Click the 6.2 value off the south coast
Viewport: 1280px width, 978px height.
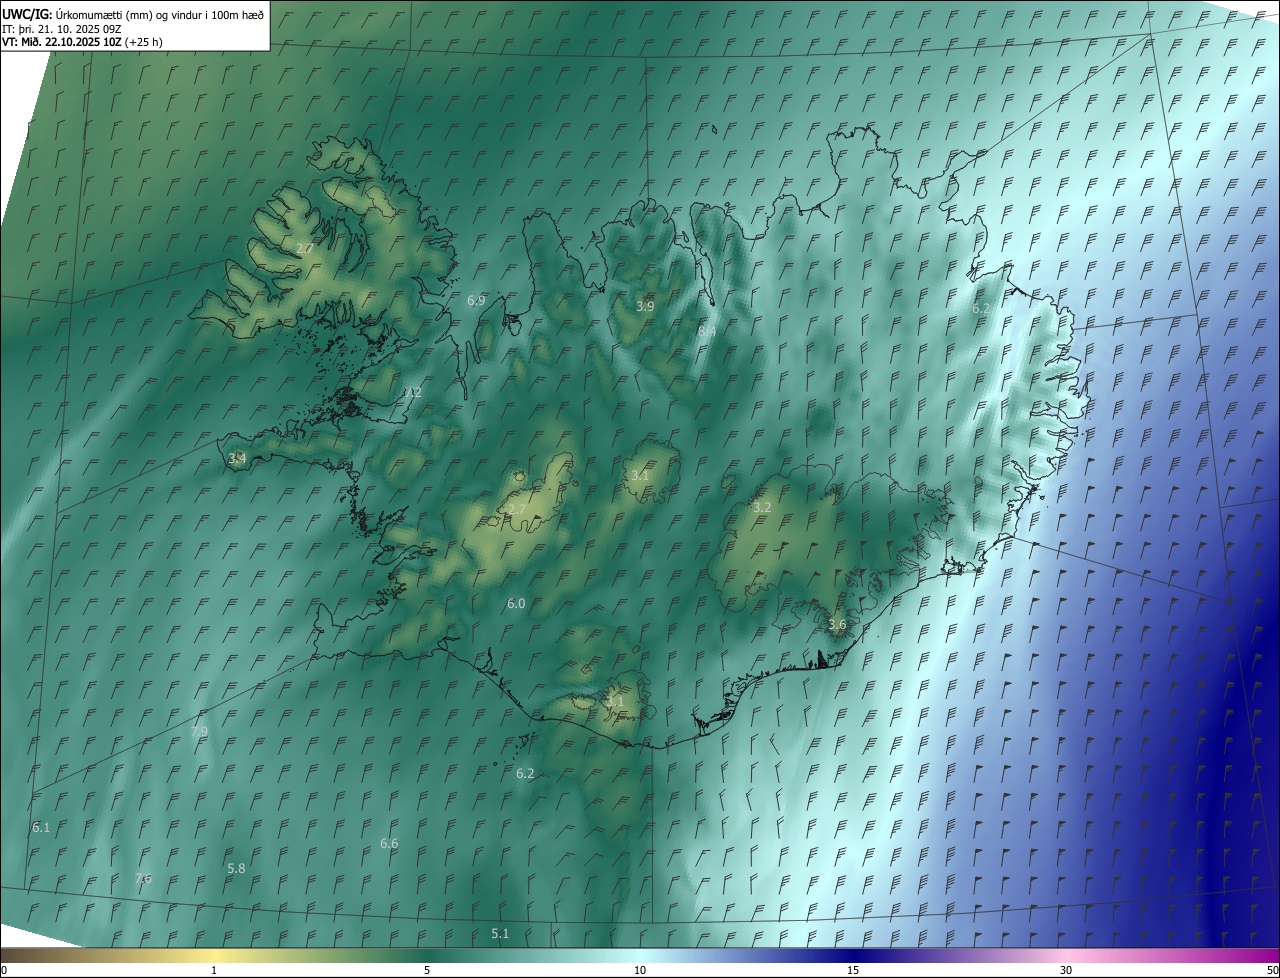point(525,773)
